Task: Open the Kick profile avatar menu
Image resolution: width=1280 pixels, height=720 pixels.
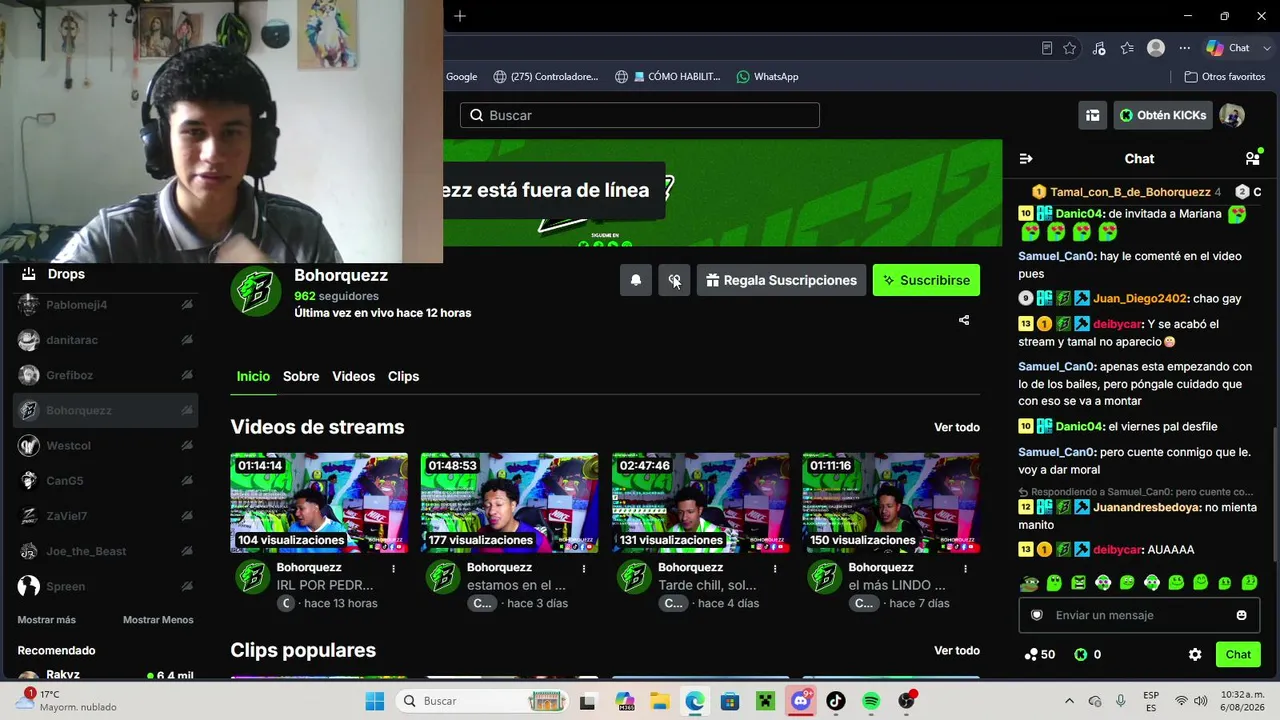Action: 1232,115
